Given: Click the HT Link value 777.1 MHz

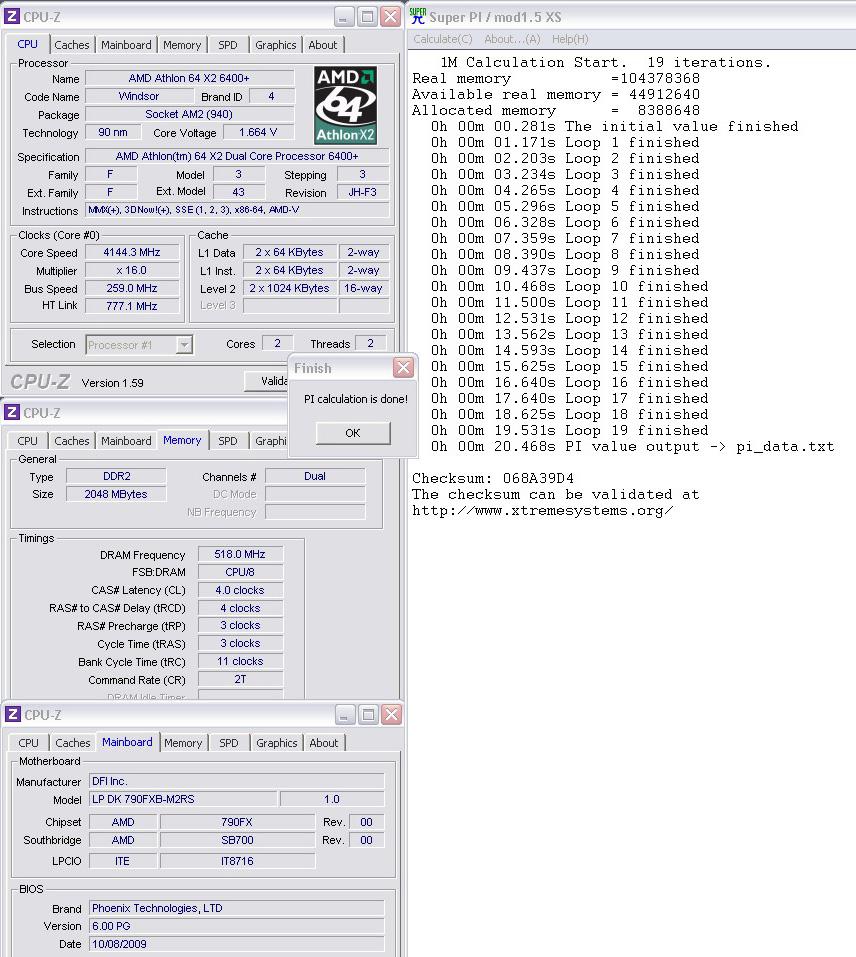Looking at the screenshot, I should [132, 306].
